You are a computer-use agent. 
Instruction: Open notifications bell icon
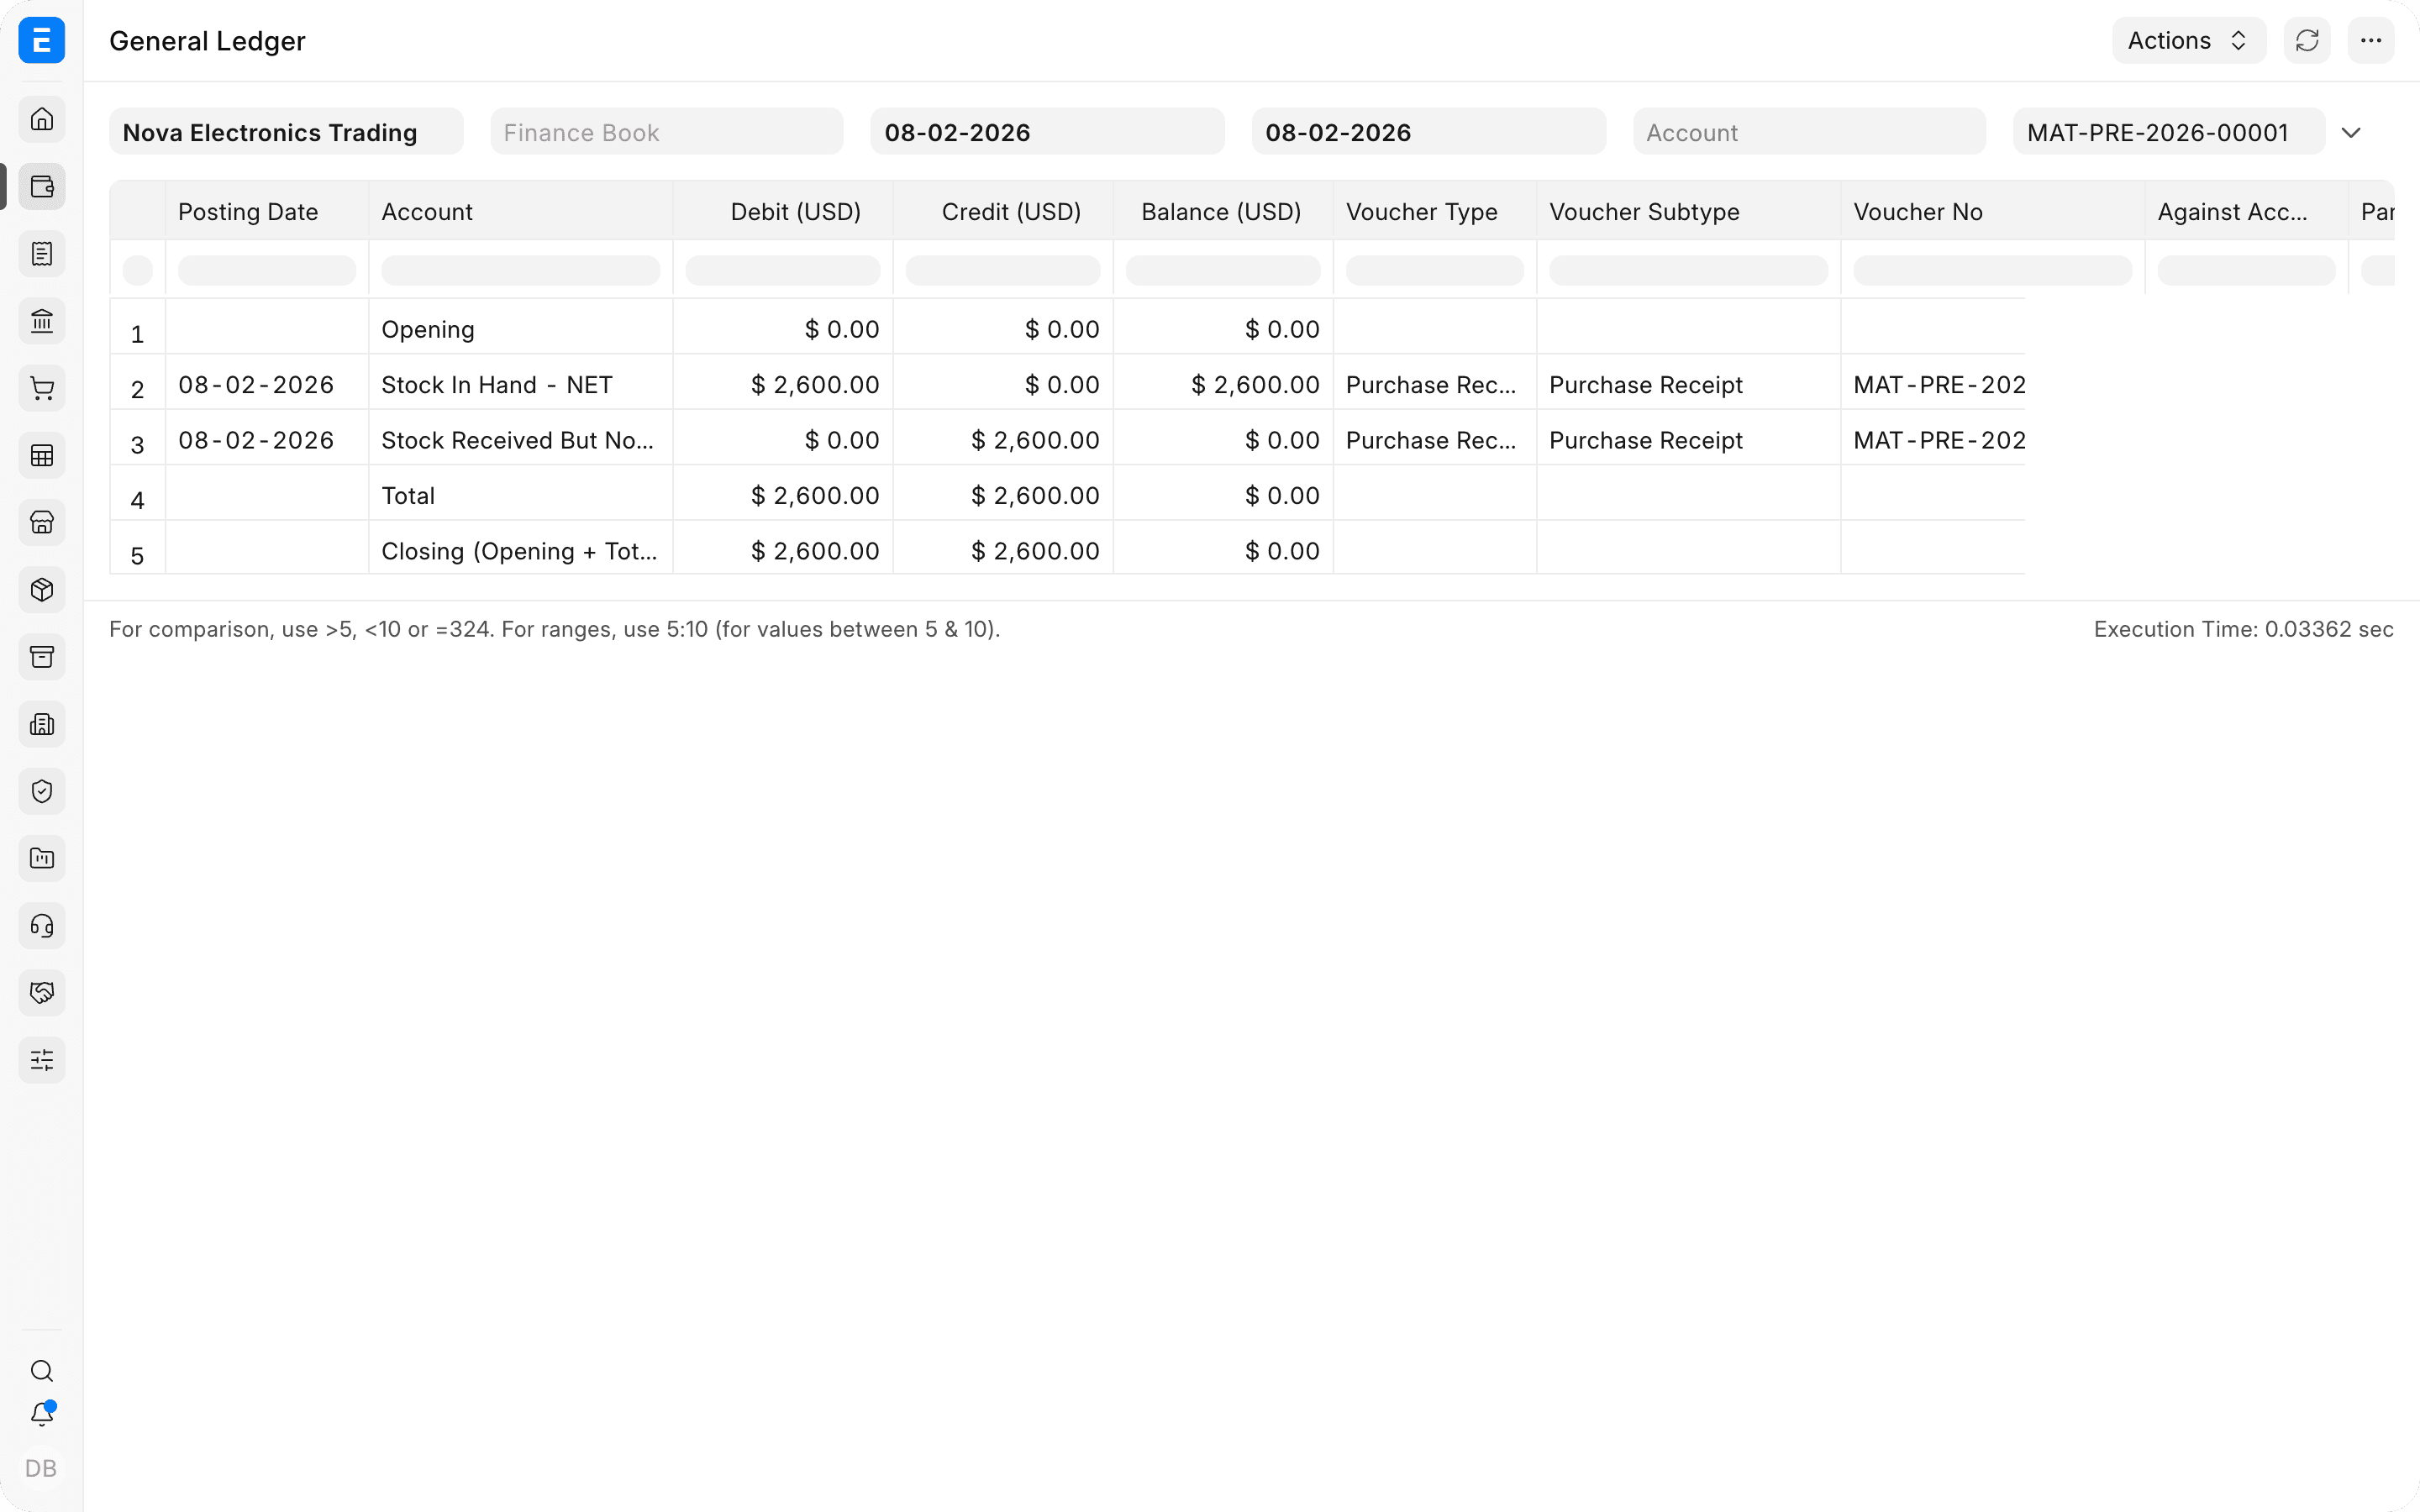click(42, 1414)
